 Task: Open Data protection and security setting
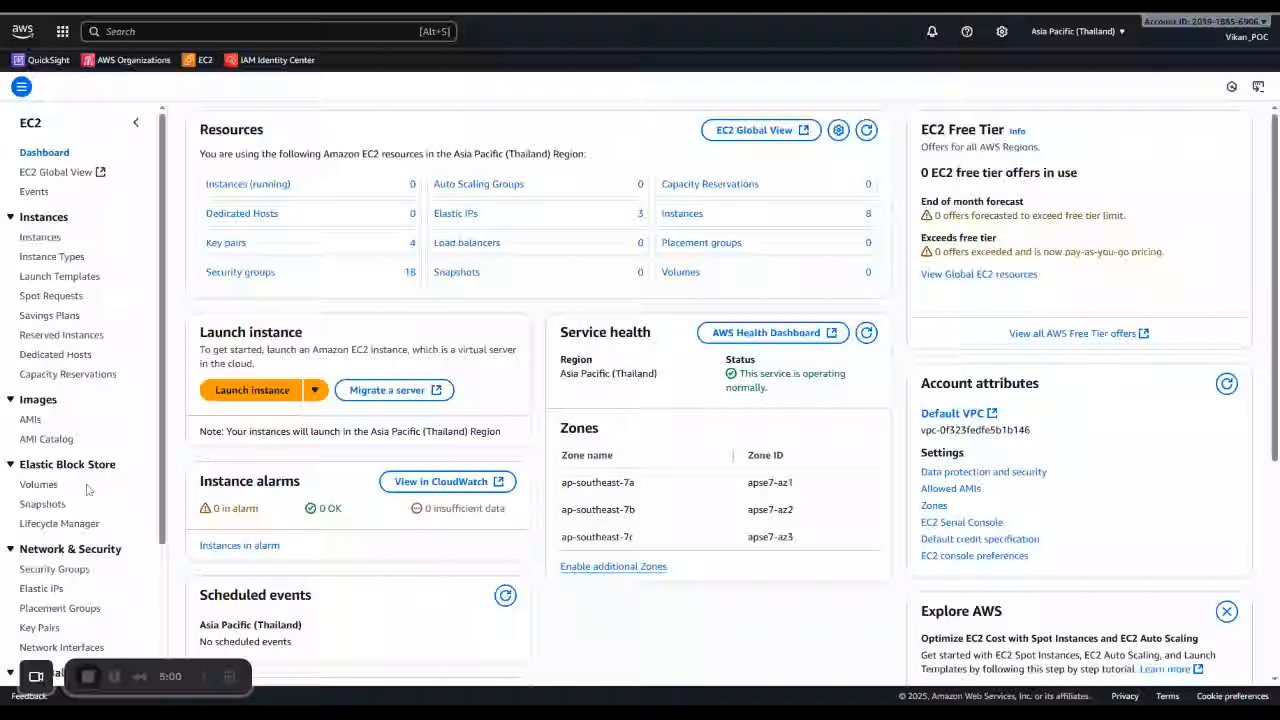click(984, 472)
